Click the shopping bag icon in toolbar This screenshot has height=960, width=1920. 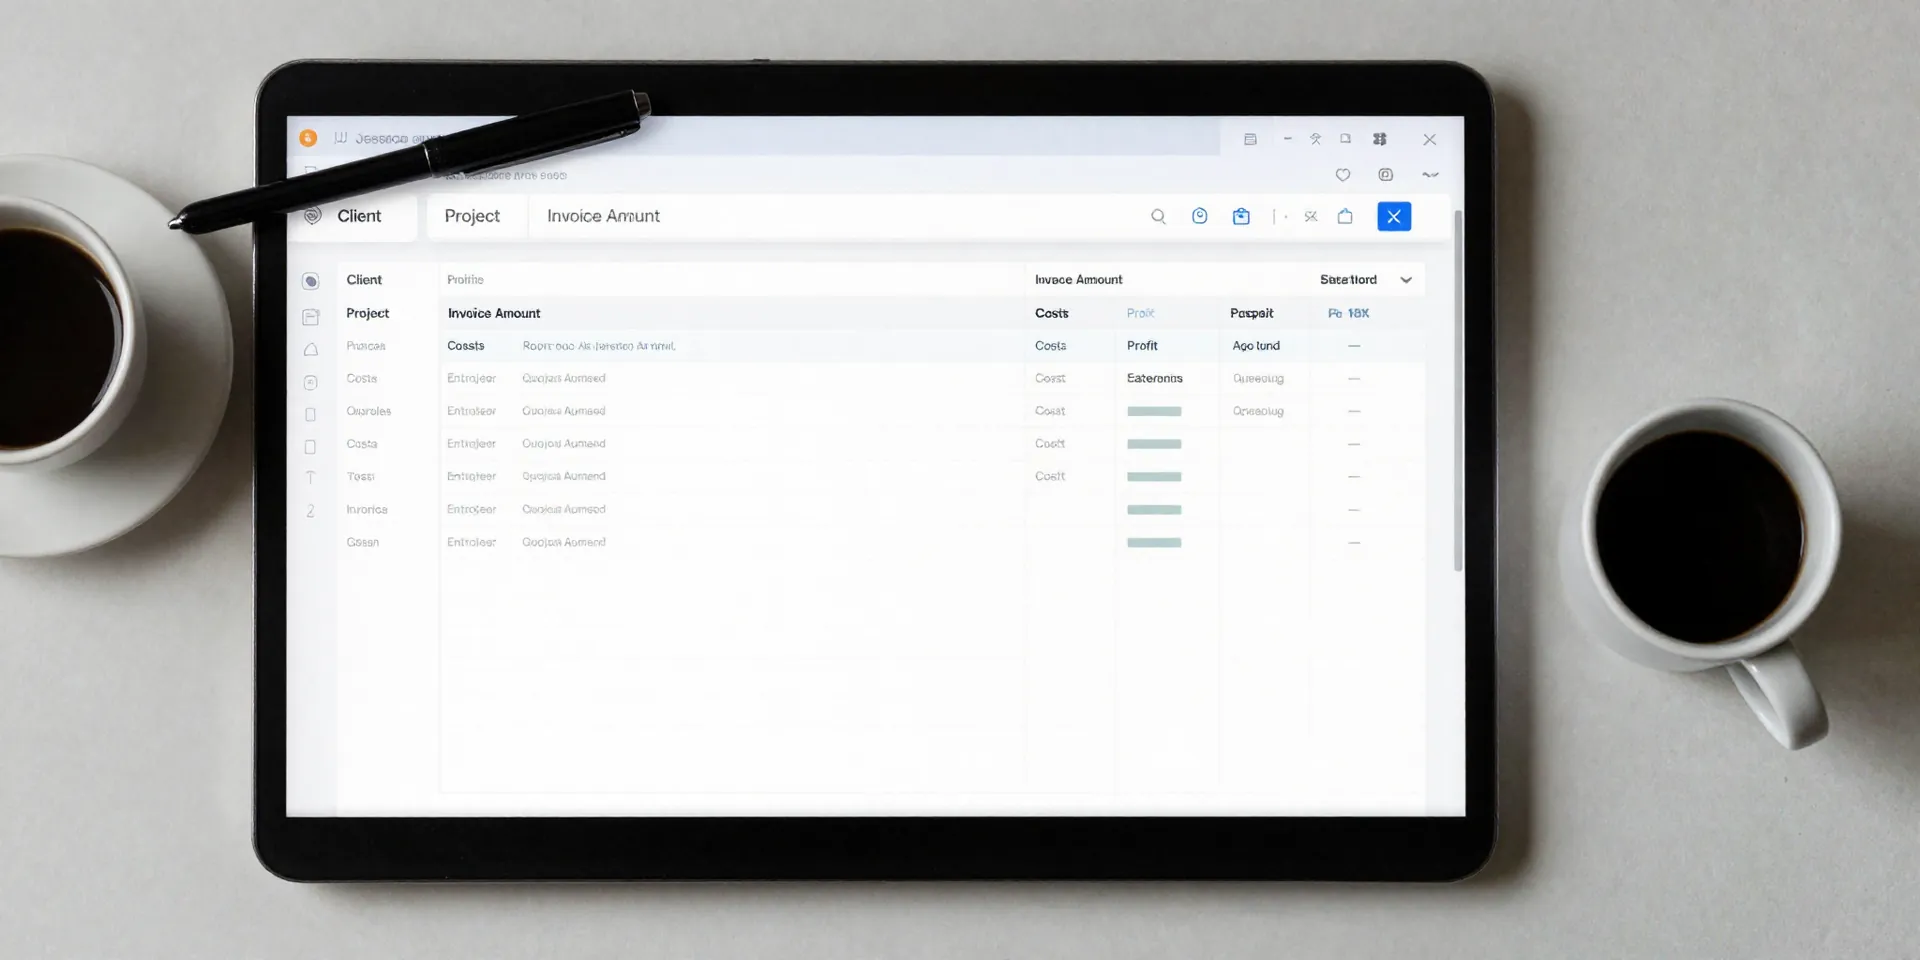[1345, 216]
